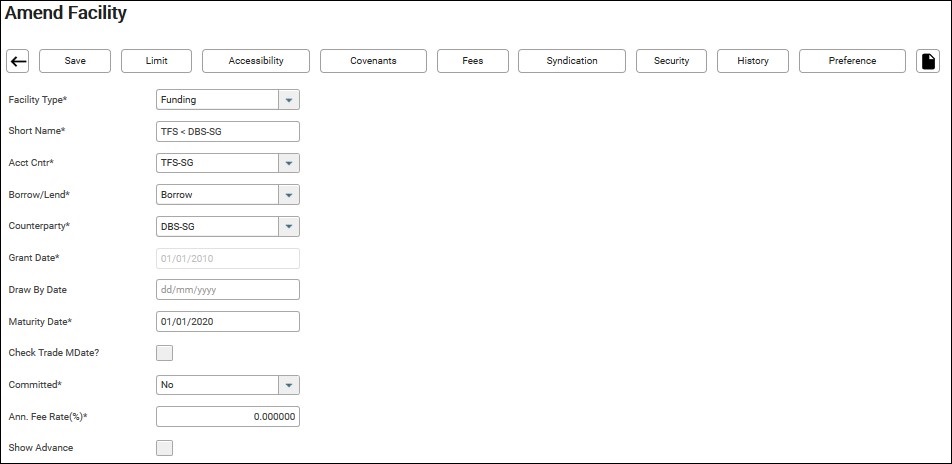Go to Accessibility settings
The width and height of the screenshot is (952, 464).
coord(255,61)
